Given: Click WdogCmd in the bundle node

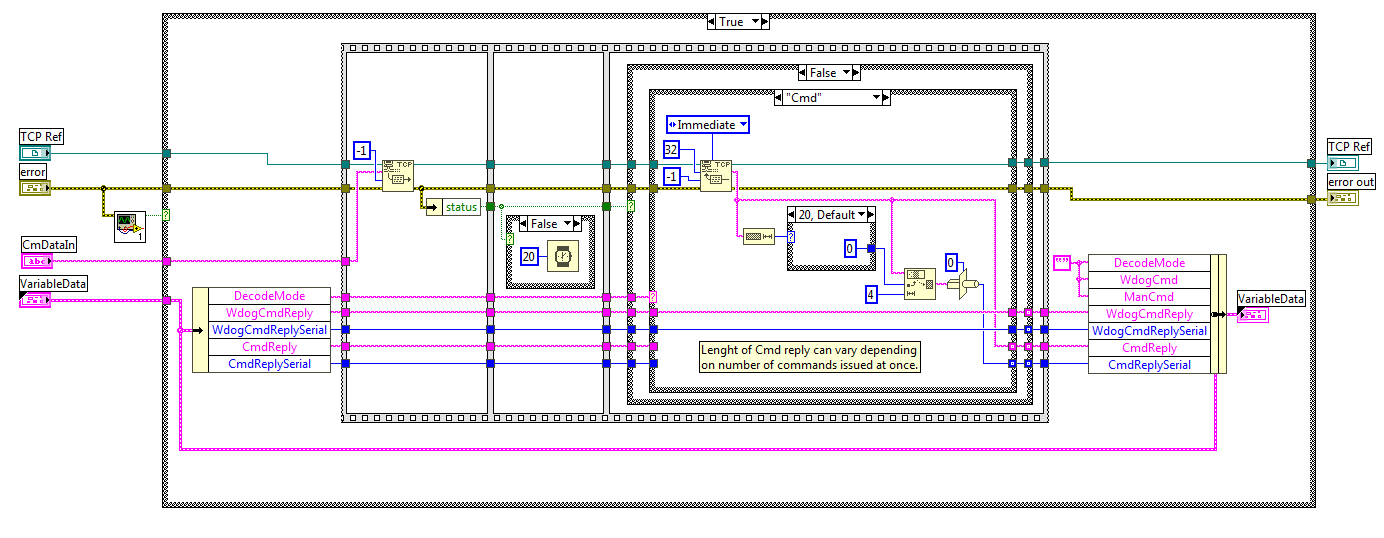Looking at the screenshot, I should 1149,280.
